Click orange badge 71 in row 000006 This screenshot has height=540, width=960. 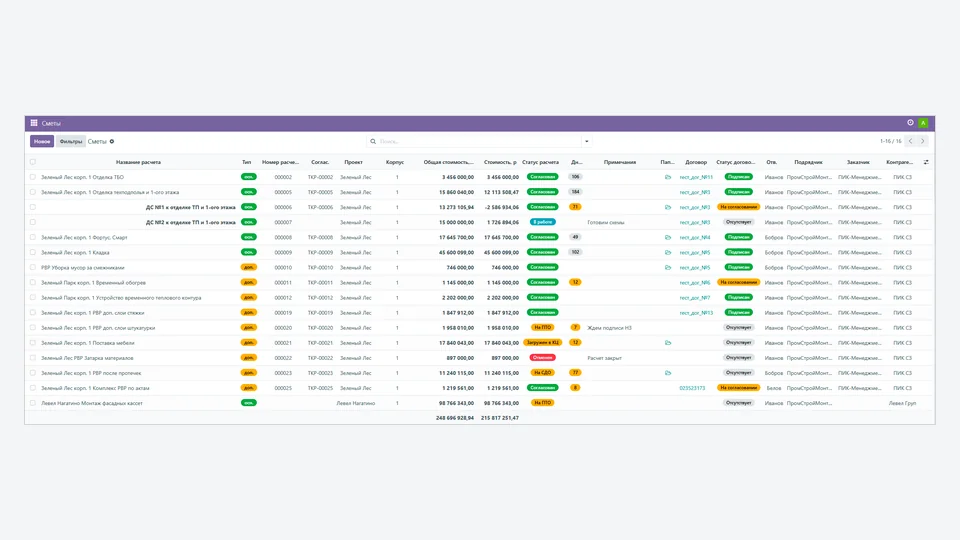pos(575,207)
